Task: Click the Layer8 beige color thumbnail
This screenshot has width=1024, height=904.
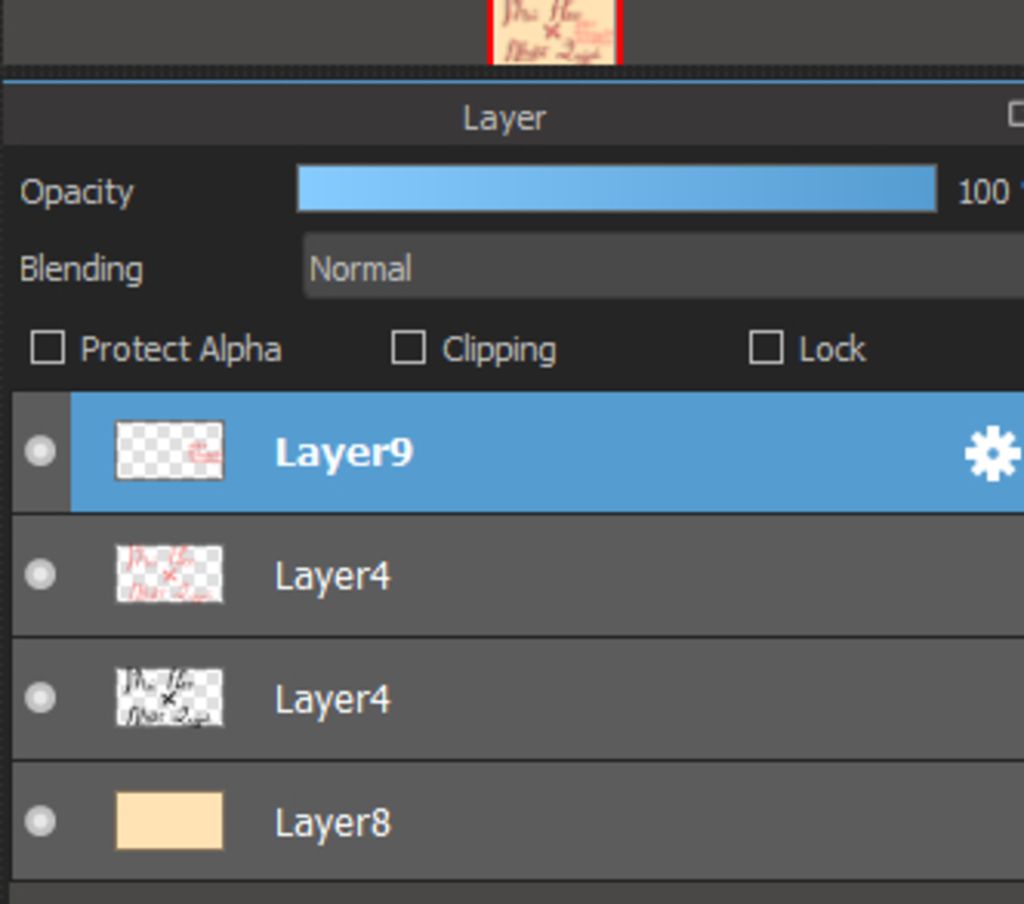Action: click(169, 820)
